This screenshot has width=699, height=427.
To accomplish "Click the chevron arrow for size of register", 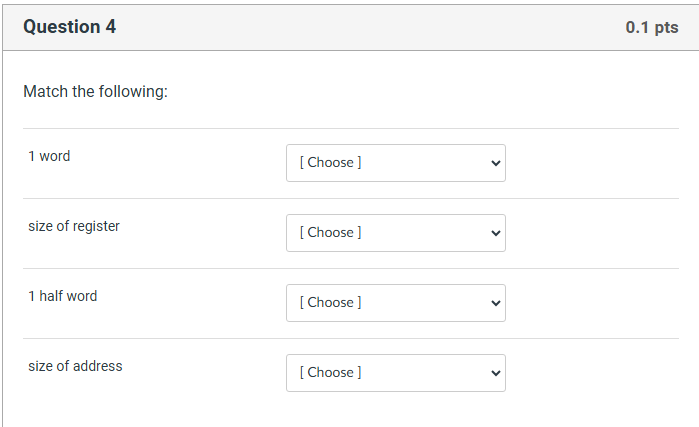I will pos(495,233).
